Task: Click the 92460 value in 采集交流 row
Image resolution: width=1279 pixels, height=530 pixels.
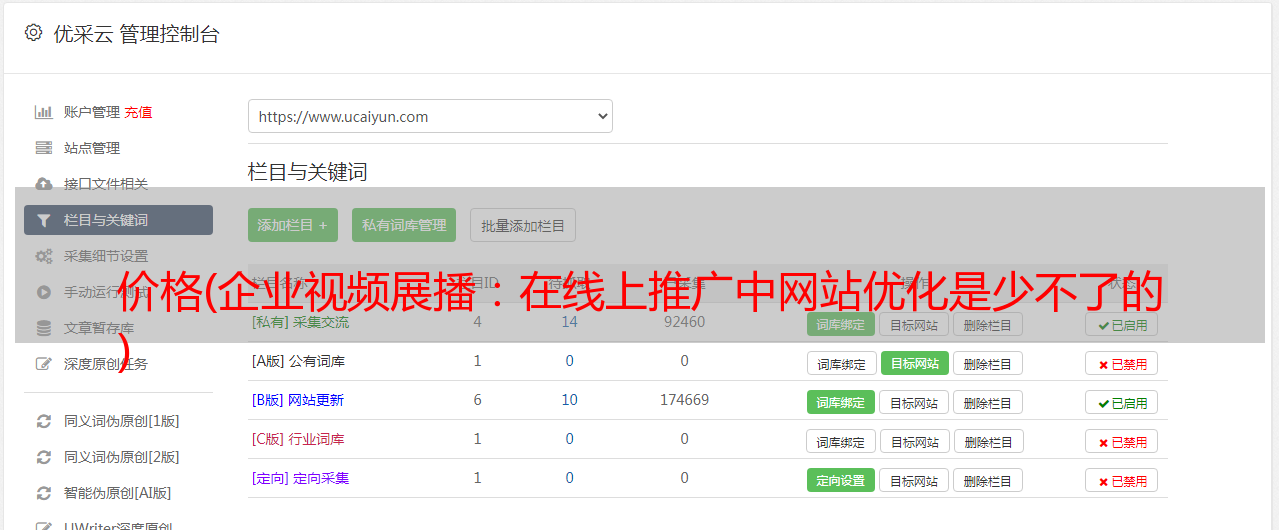Action: pyautogui.click(x=684, y=322)
